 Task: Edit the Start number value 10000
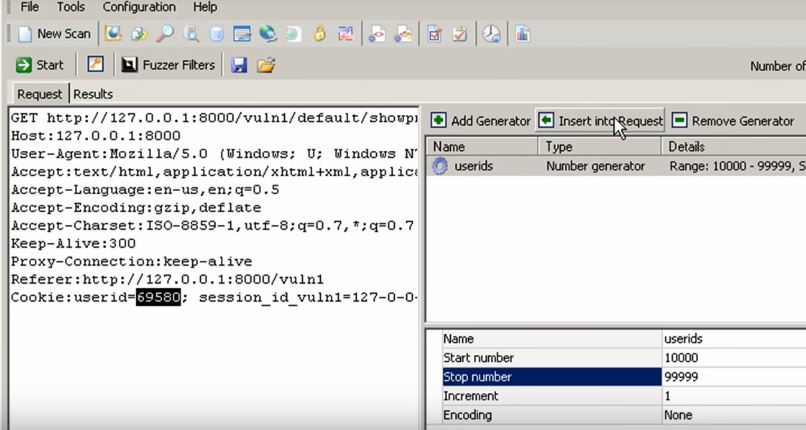point(734,358)
